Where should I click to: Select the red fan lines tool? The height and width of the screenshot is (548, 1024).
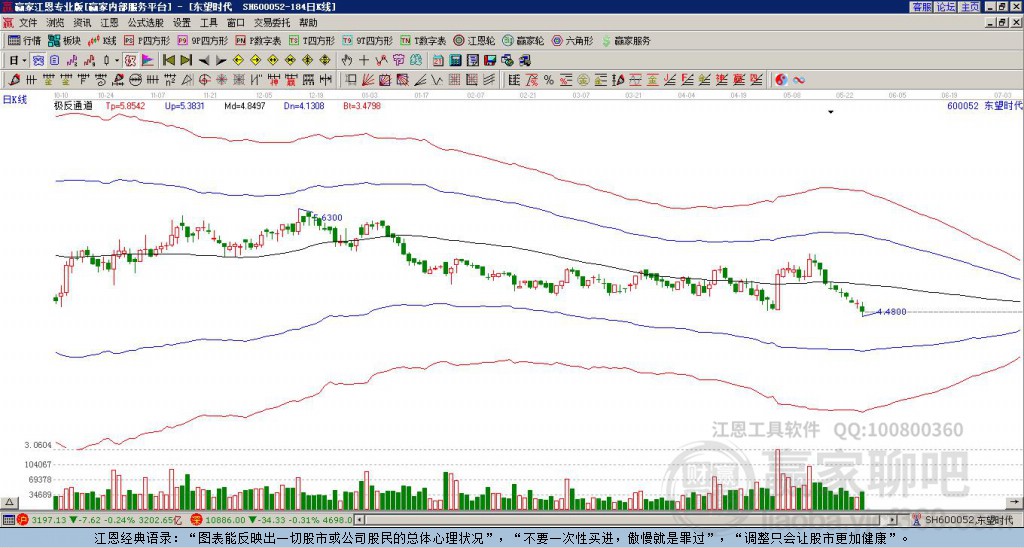[367, 80]
